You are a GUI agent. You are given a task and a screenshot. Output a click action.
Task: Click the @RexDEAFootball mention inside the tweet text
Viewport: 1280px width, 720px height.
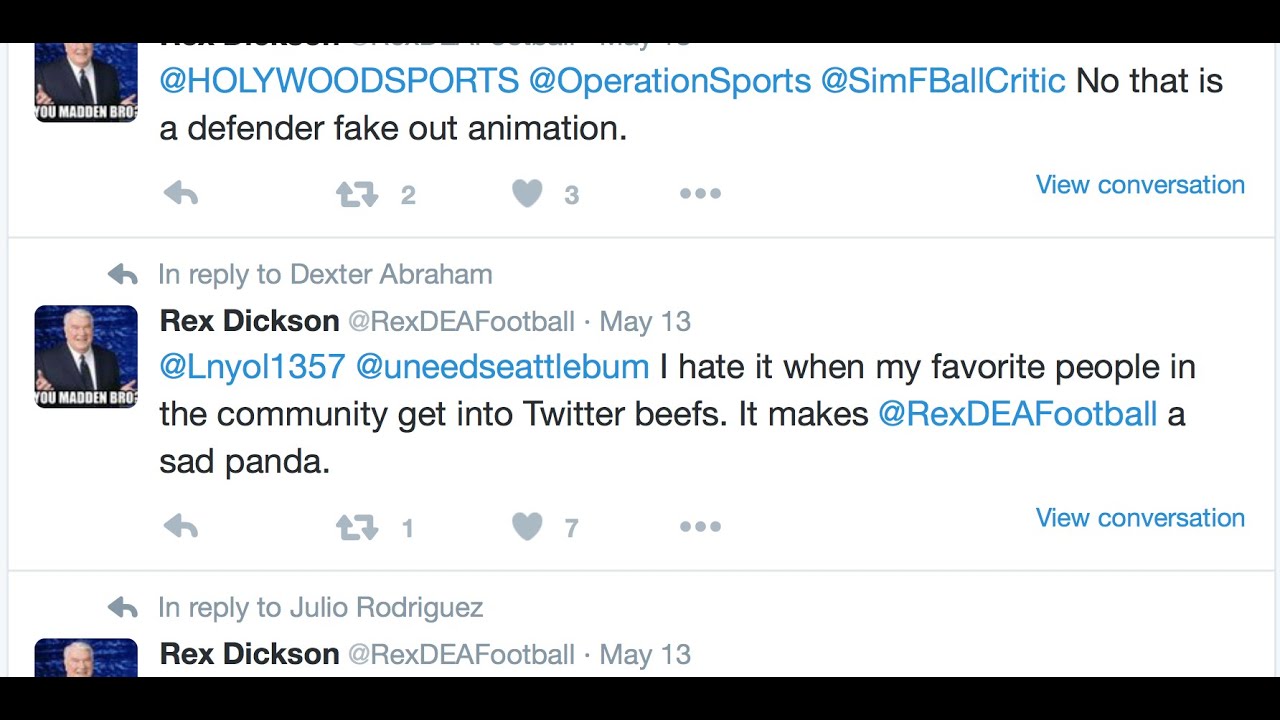[x=1017, y=414]
